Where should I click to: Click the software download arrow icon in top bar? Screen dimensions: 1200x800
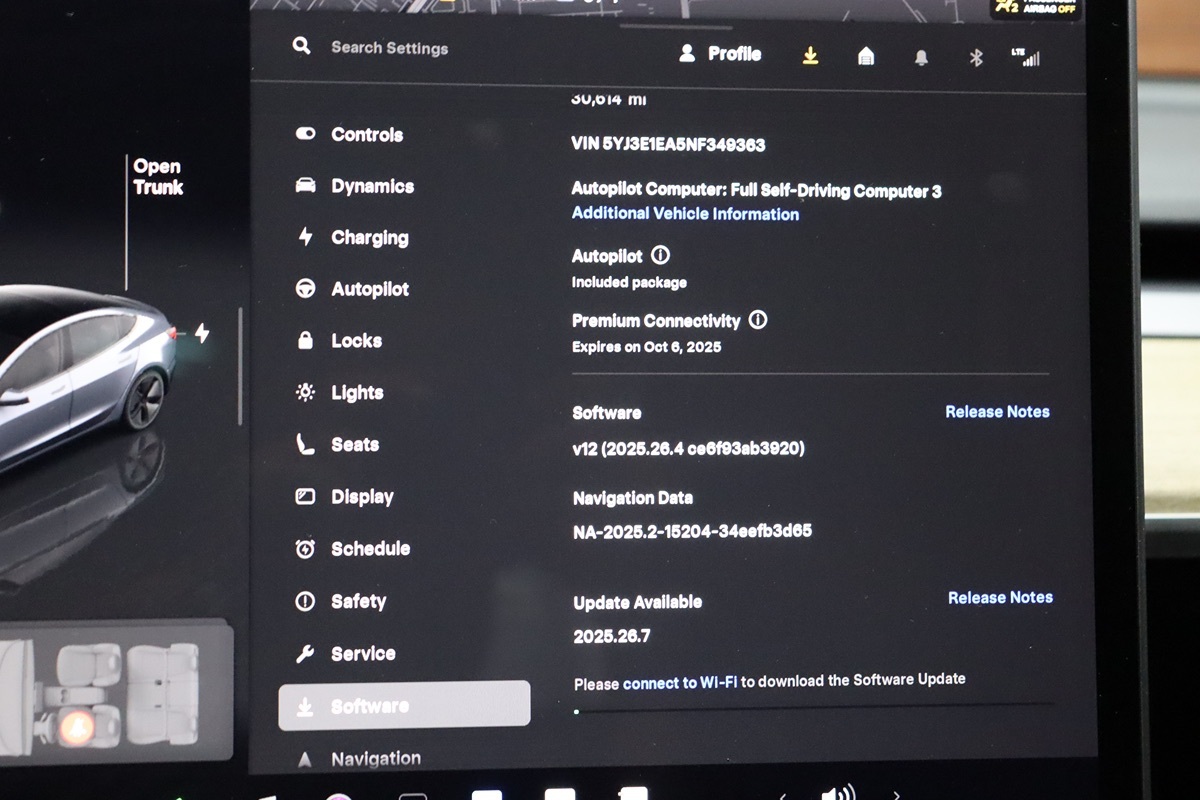tap(810, 56)
